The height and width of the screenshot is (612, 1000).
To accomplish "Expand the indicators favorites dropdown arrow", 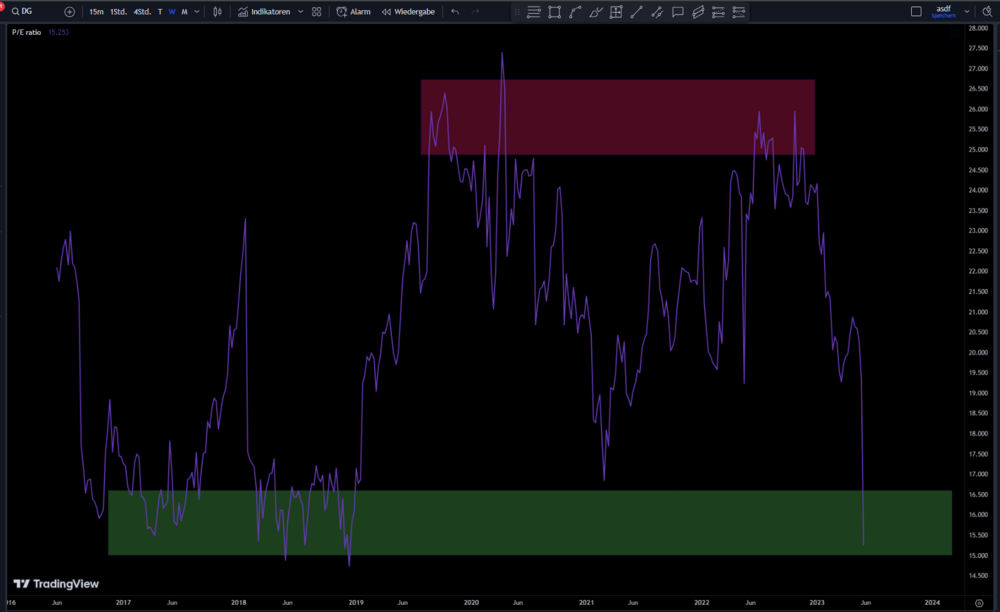I will (300, 11).
